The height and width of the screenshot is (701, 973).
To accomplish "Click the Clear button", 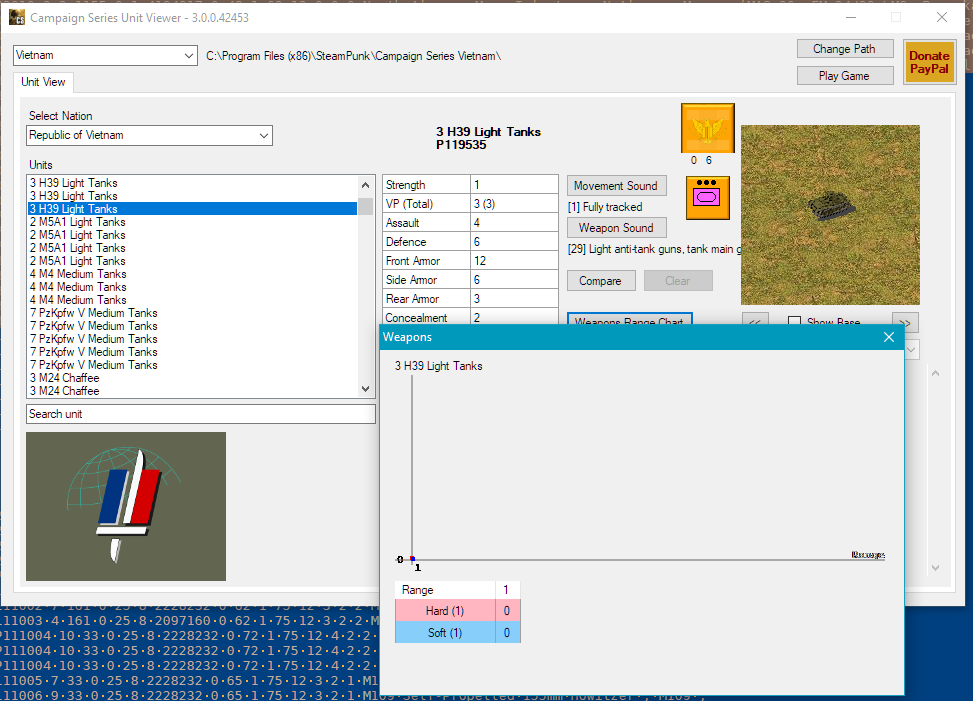I will (678, 280).
